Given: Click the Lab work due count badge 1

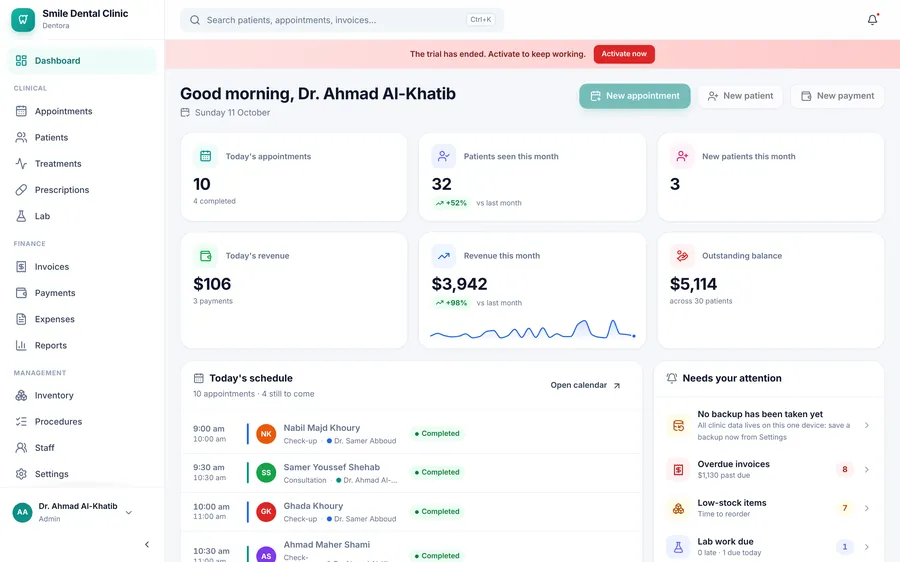Looking at the screenshot, I should point(844,547).
